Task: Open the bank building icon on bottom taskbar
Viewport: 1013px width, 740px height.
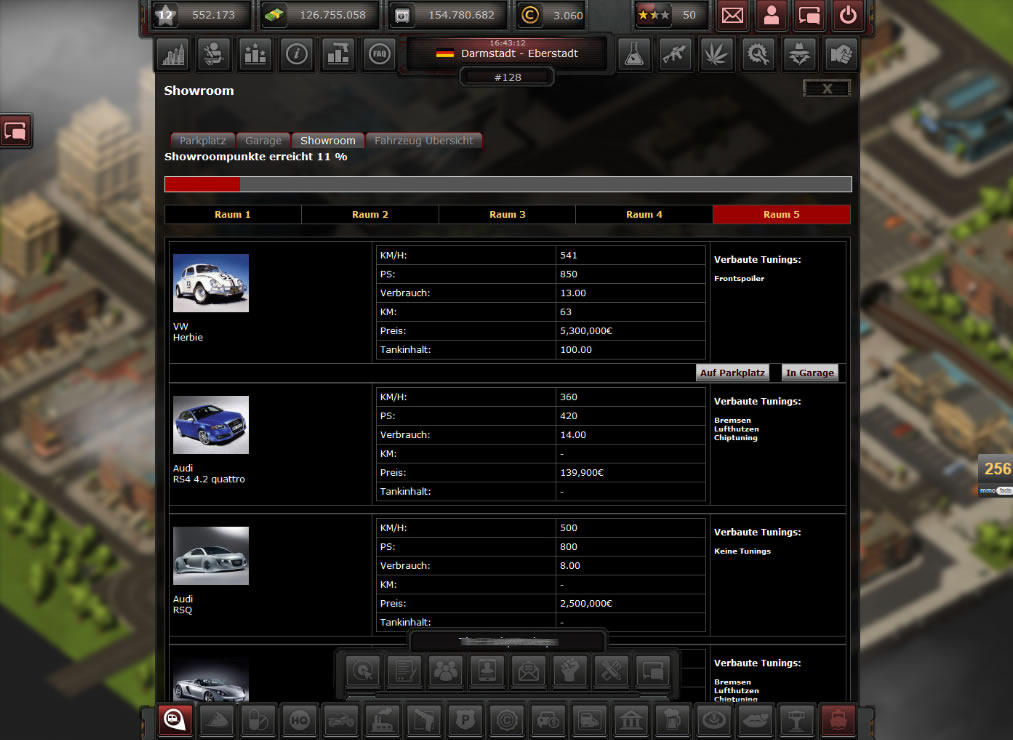Action: 631,720
